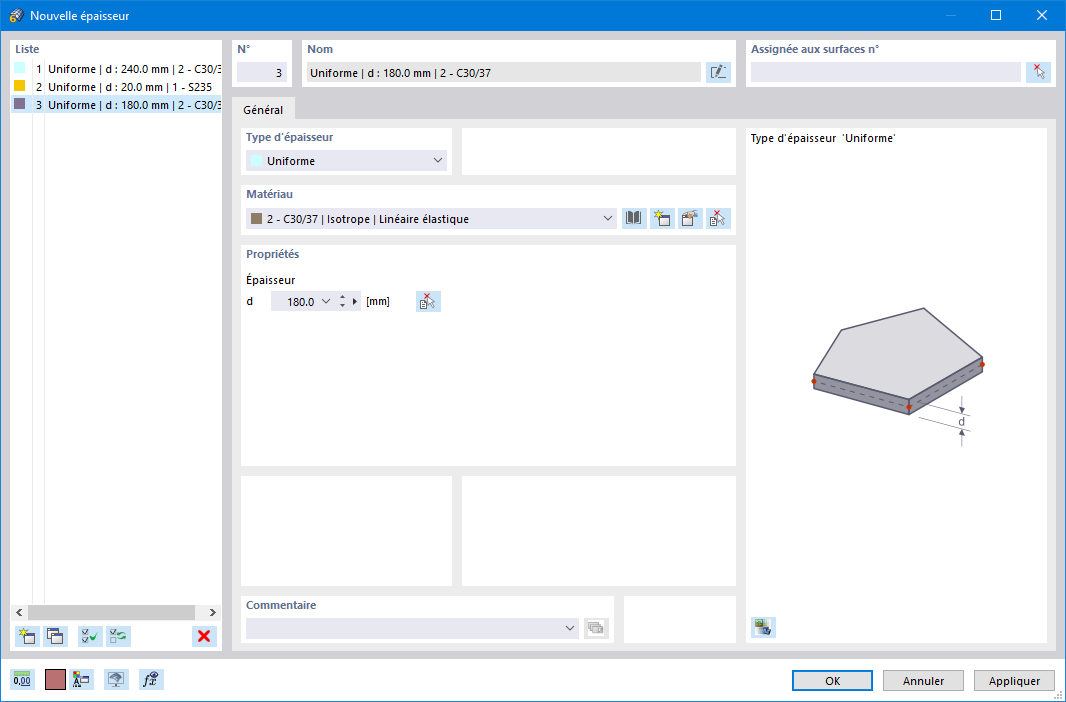1066x702 pixels.
Task: Click the Assignée aux surfaces n° field
Action: coord(886,73)
